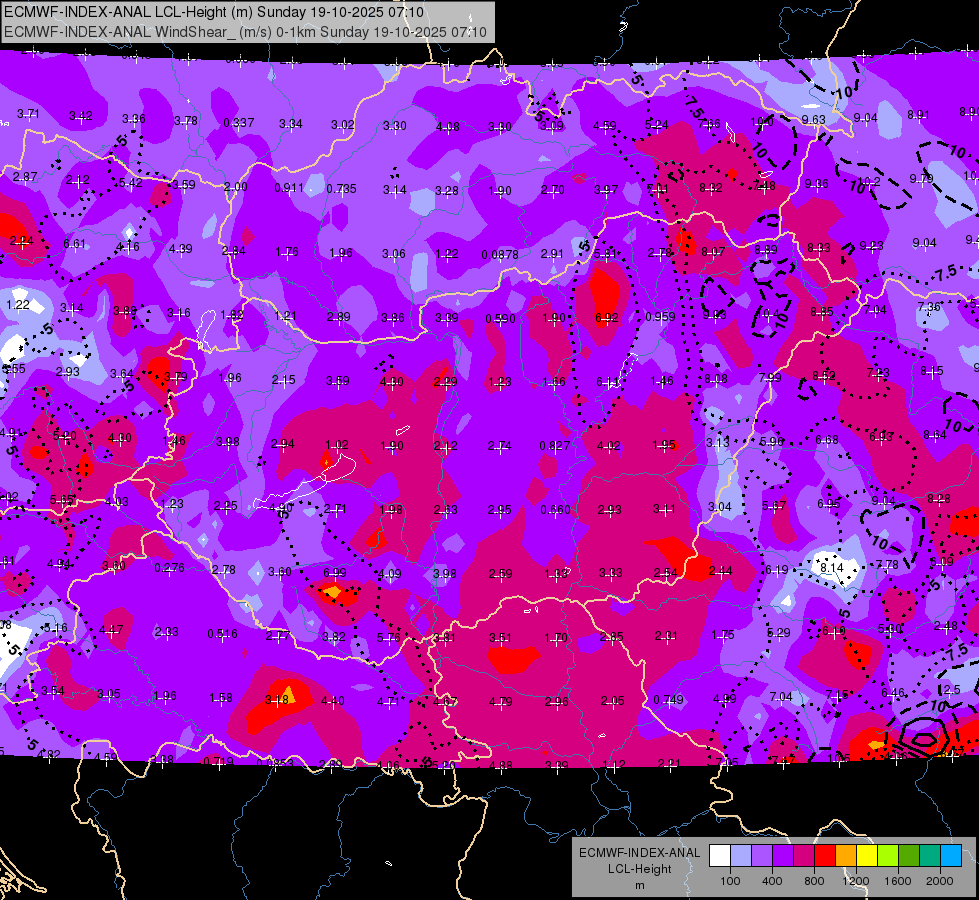Click the dark green legend swatch
Screen dimensions: 979x900
coord(908,856)
